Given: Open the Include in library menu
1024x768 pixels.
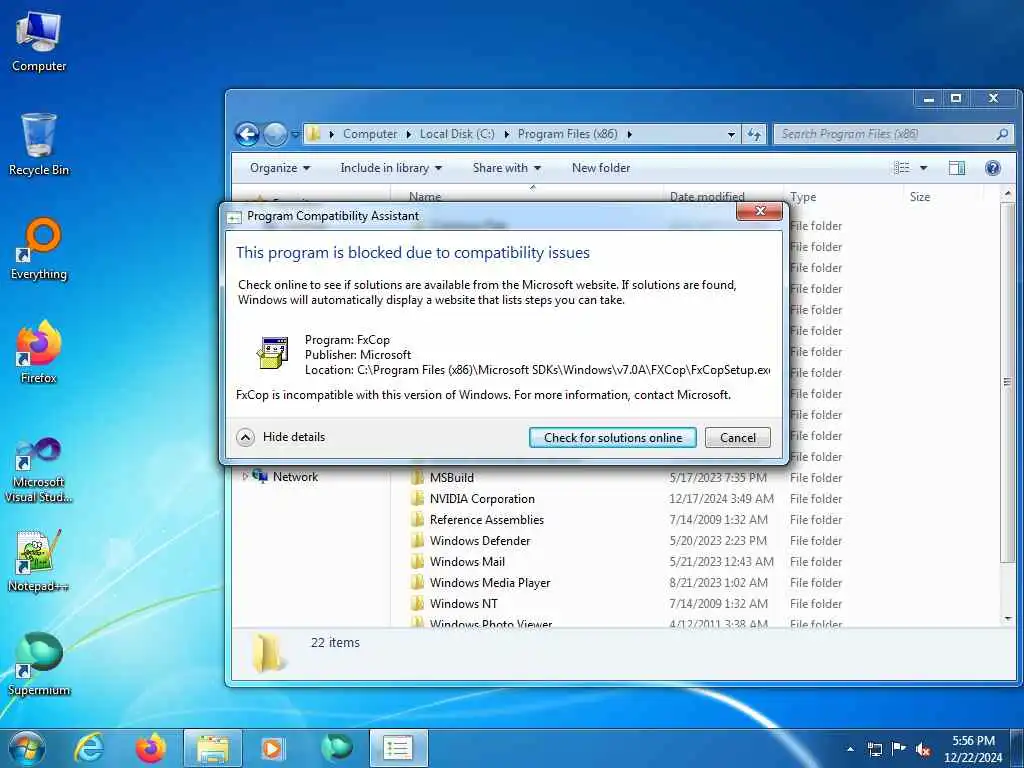Looking at the screenshot, I should pyautogui.click(x=391, y=168).
